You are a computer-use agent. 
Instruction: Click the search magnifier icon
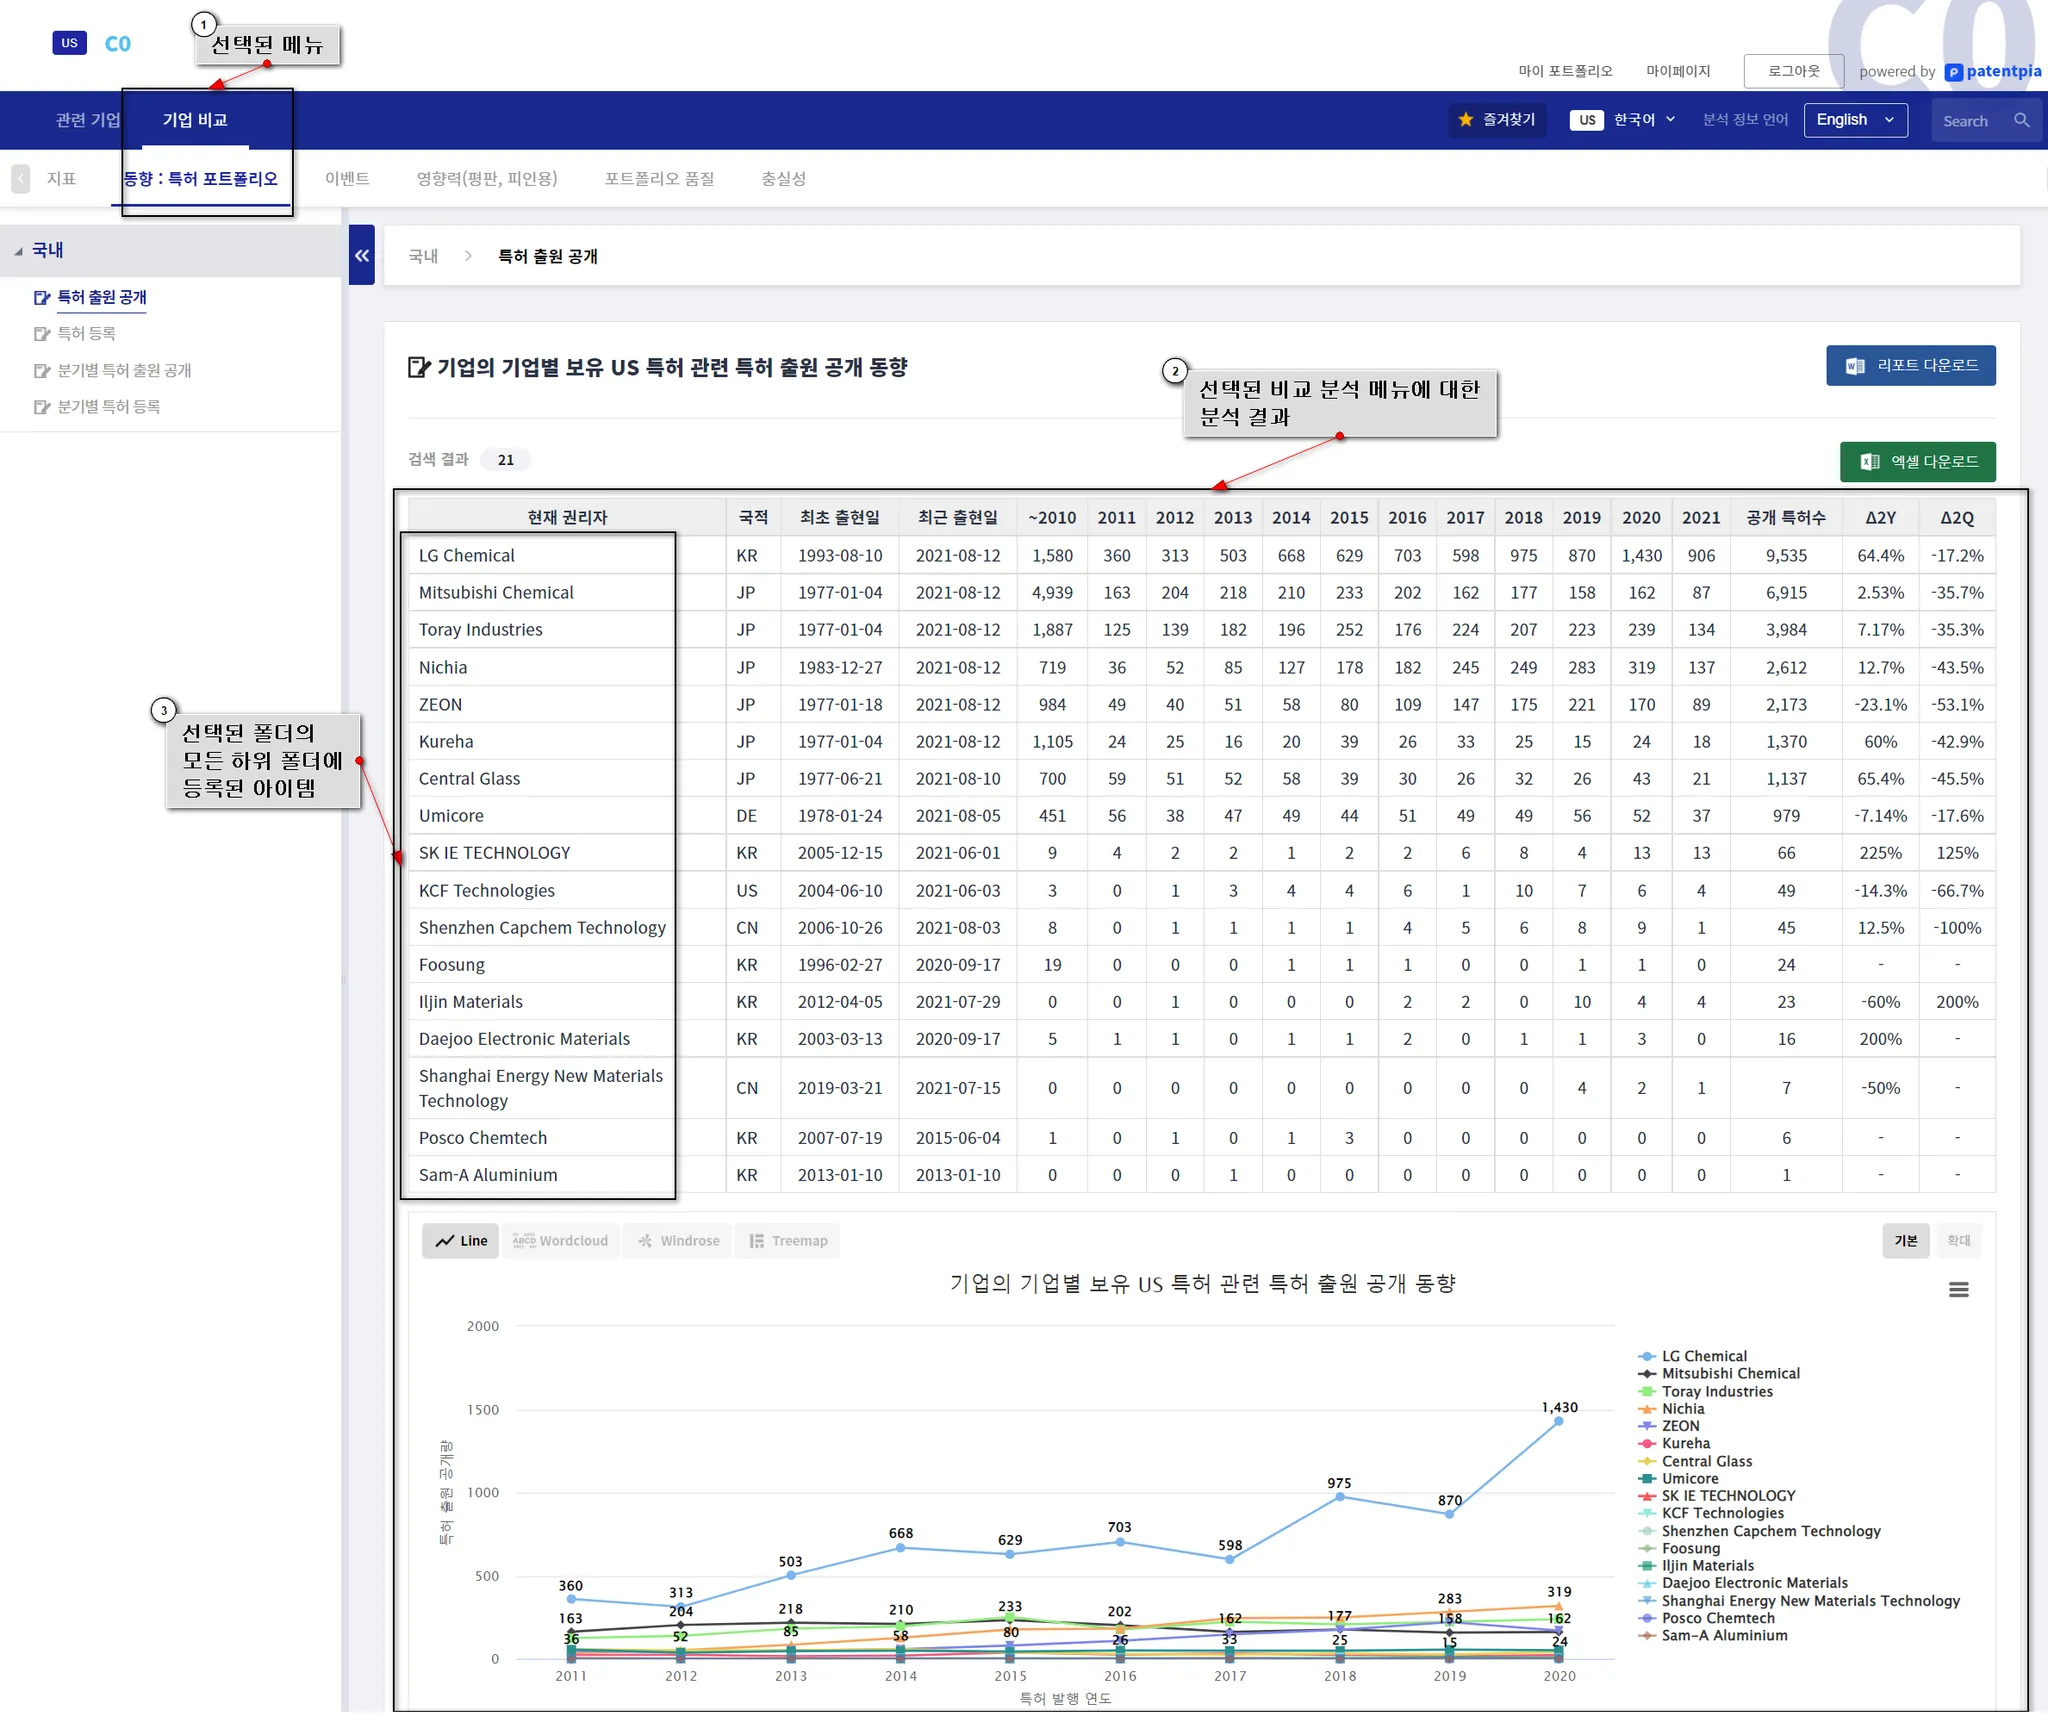pos(2021,120)
